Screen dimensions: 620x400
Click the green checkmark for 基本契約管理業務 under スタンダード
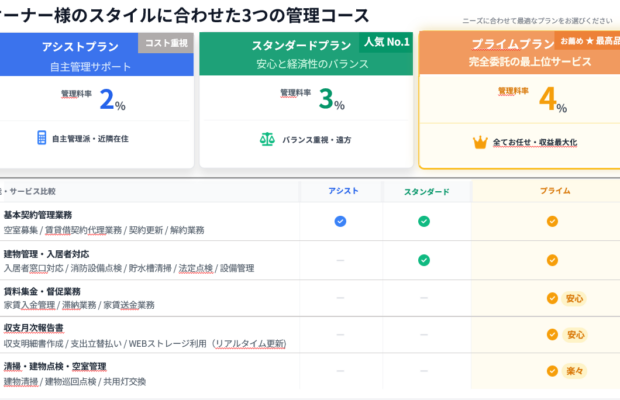pos(424,221)
